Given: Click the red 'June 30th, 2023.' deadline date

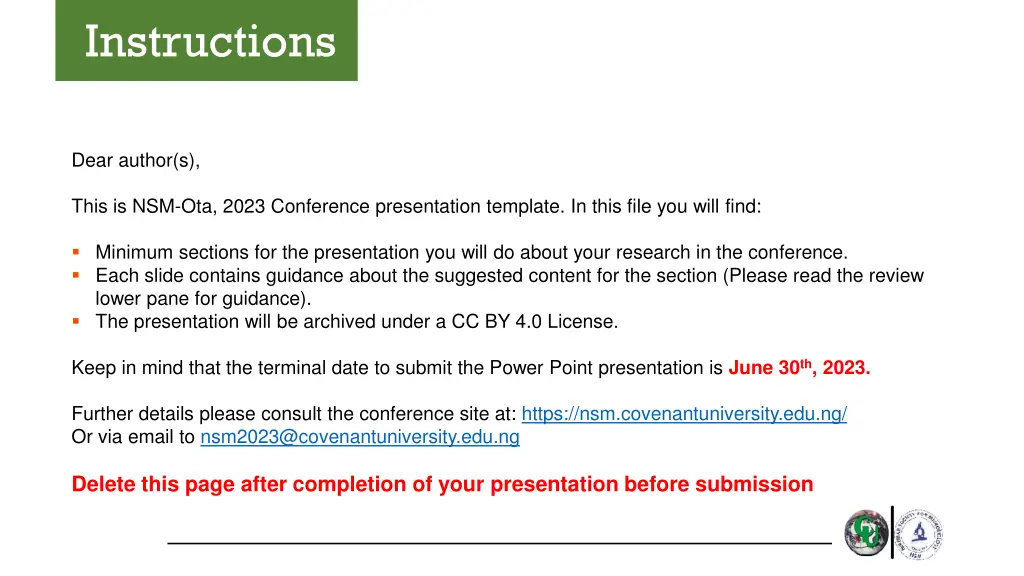Looking at the screenshot, I should point(799,368).
